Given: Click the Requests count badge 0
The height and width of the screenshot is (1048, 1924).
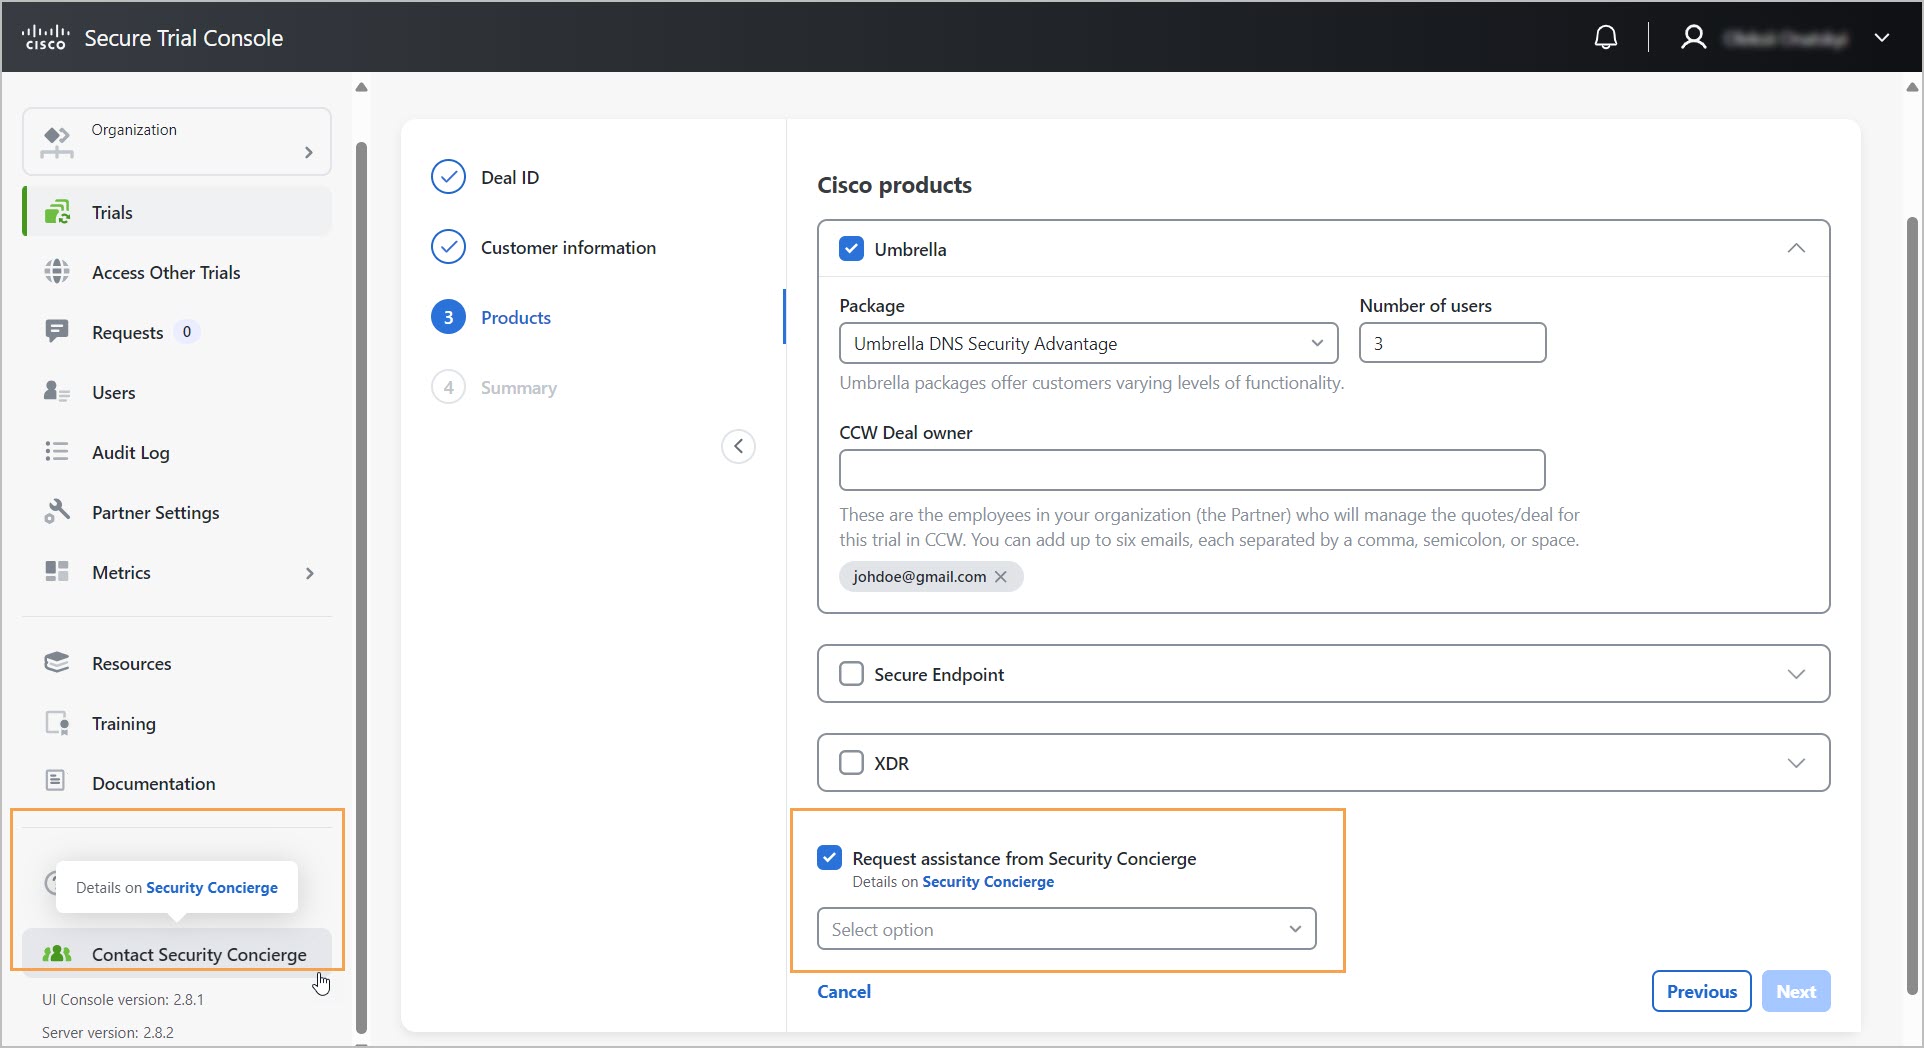Looking at the screenshot, I should 187,332.
